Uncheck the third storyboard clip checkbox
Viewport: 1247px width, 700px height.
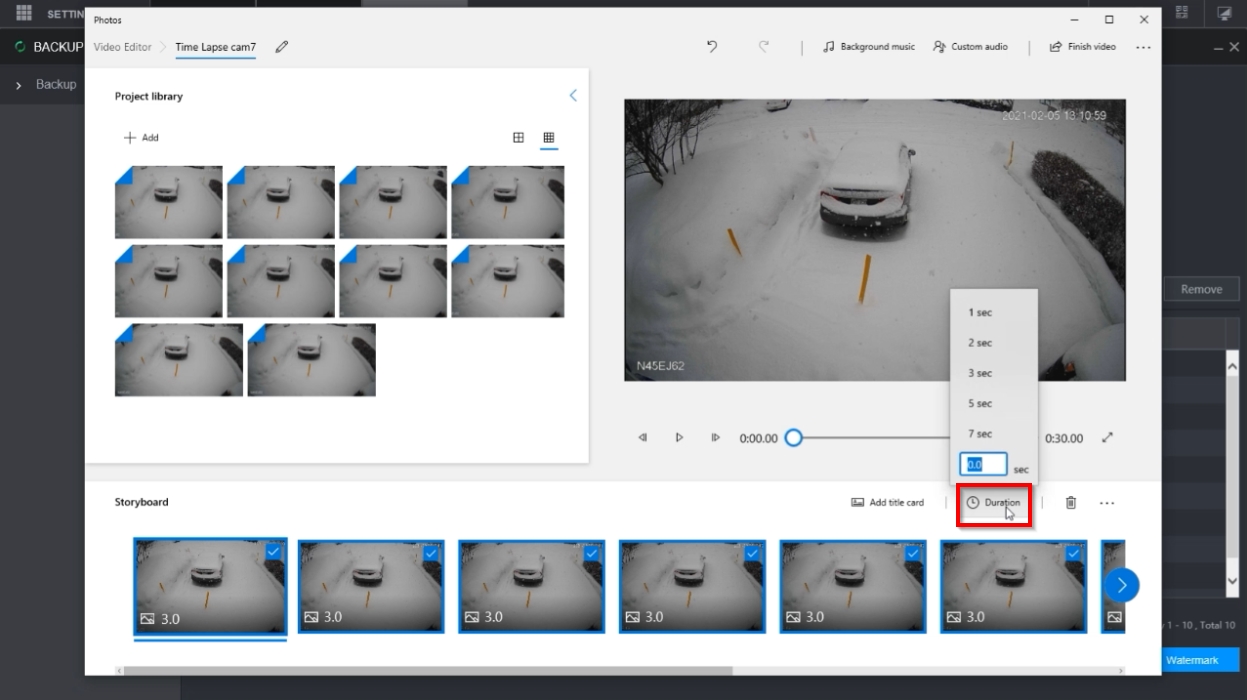[591, 553]
